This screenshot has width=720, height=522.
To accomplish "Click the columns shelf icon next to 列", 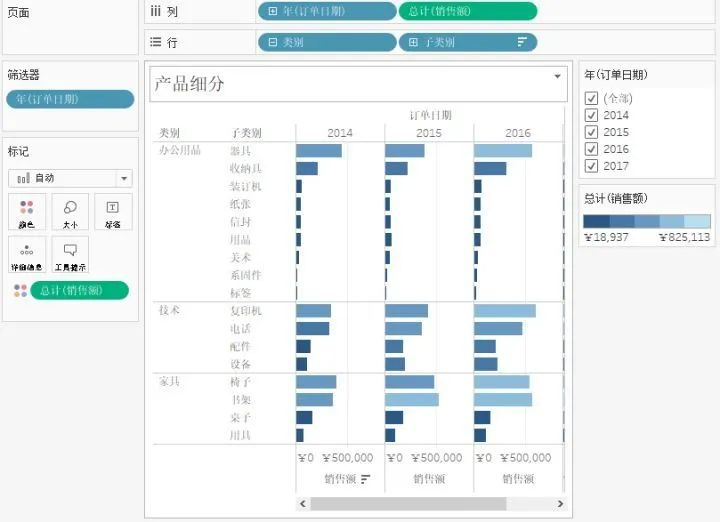I will point(156,11).
